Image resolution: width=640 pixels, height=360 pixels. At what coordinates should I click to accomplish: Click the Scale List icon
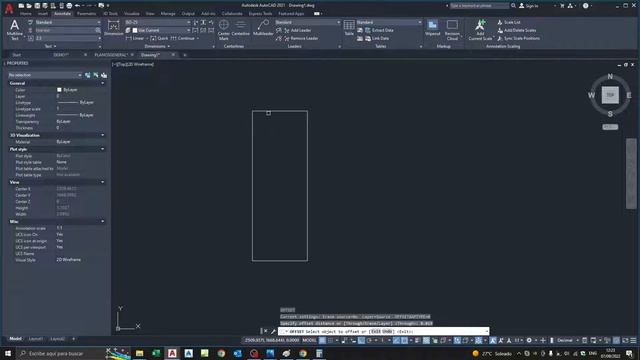500,22
